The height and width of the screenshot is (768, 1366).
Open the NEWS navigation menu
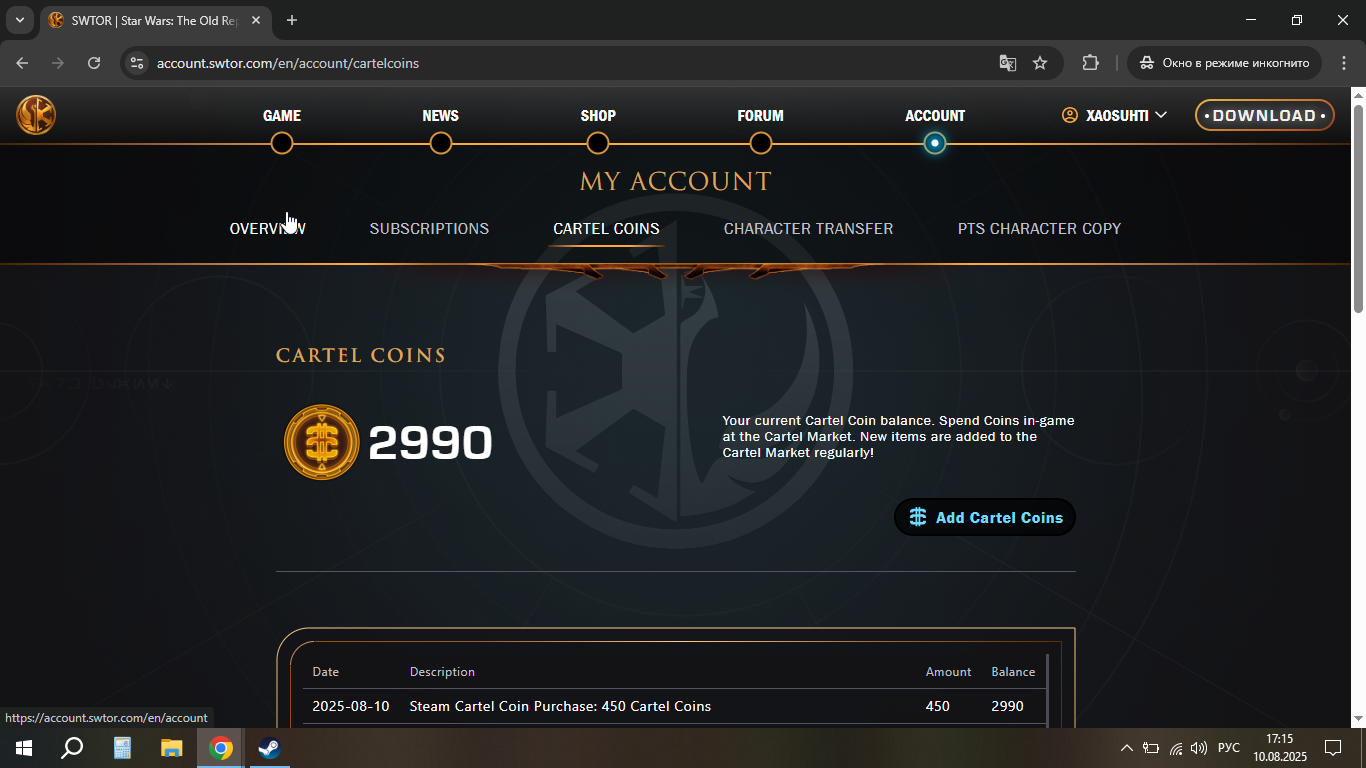[440, 116]
